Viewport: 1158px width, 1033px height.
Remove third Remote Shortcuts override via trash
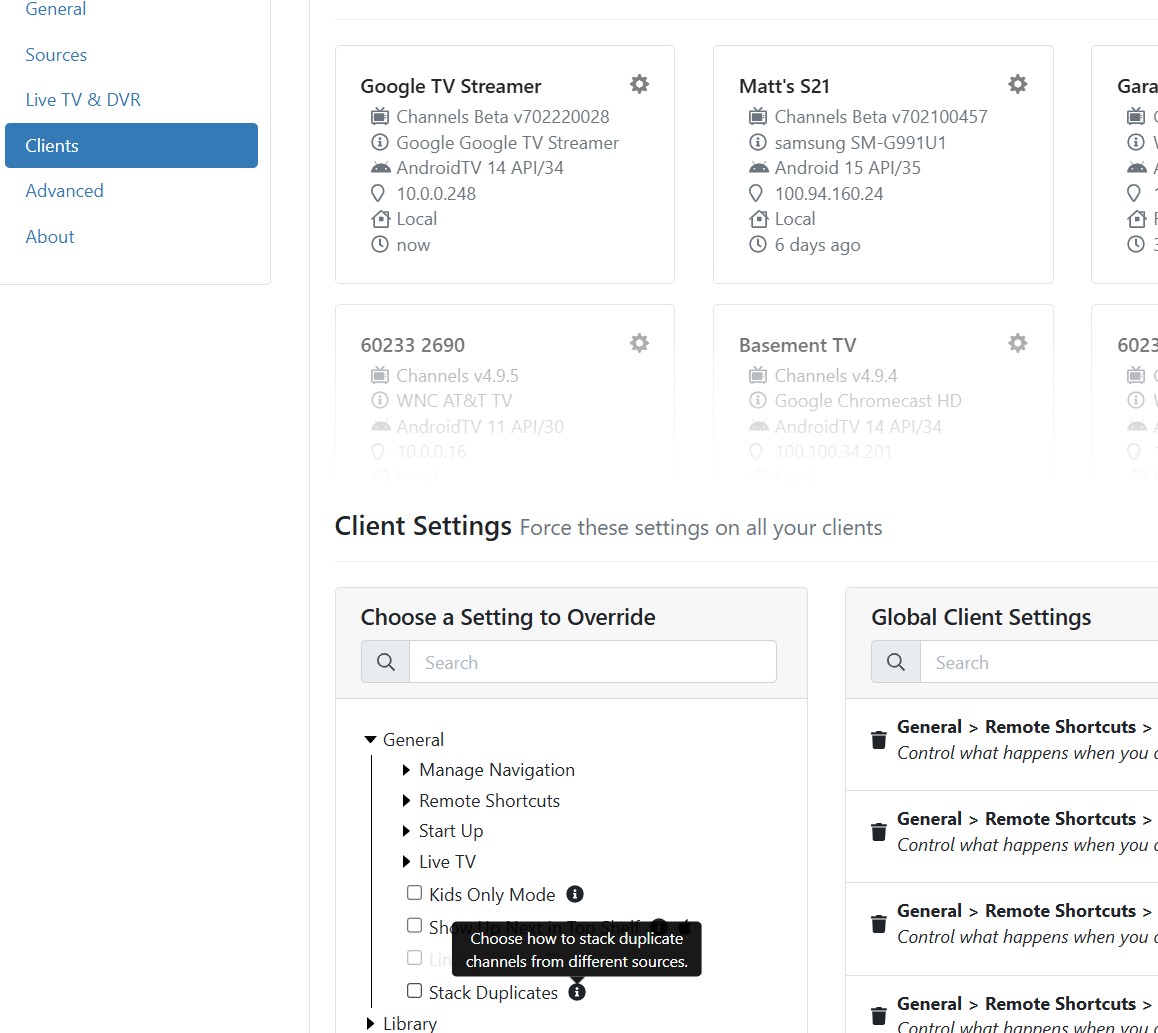tap(879, 924)
